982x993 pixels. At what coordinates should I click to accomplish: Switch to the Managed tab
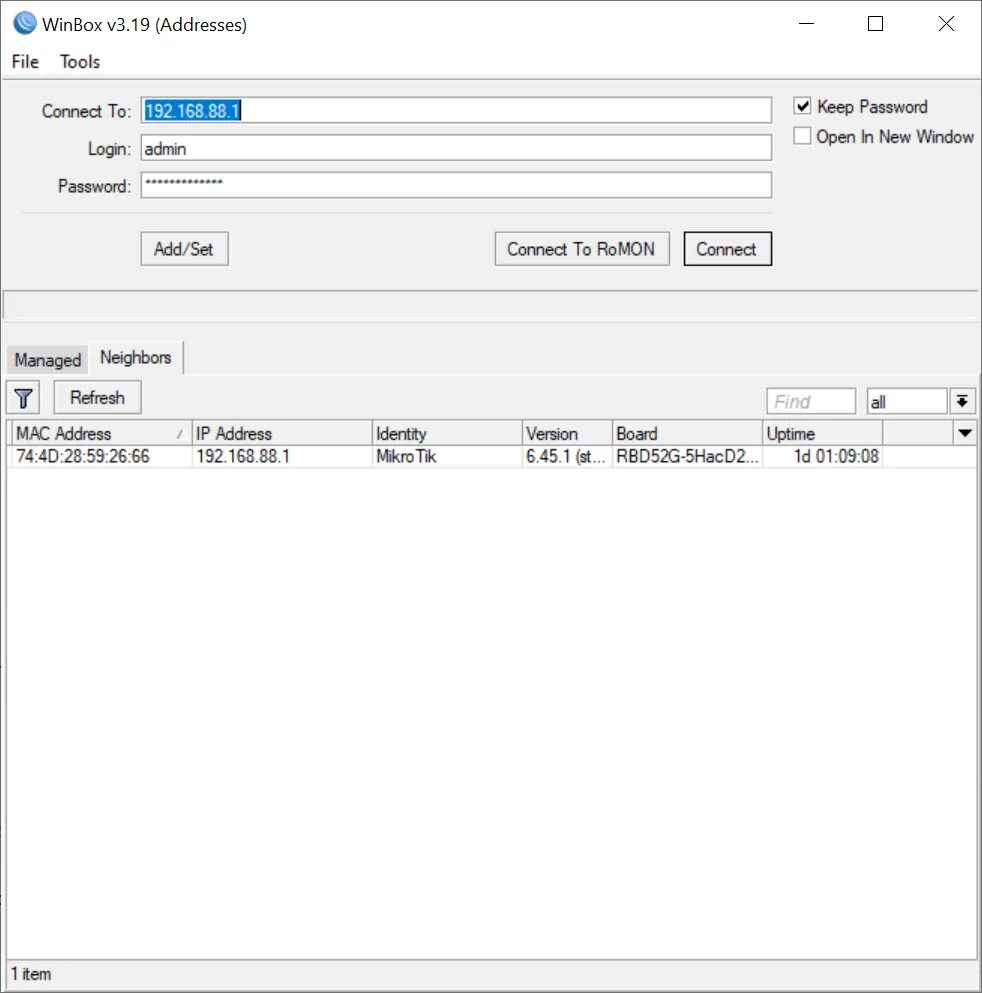pyautogui.click(x=47, y=360)
